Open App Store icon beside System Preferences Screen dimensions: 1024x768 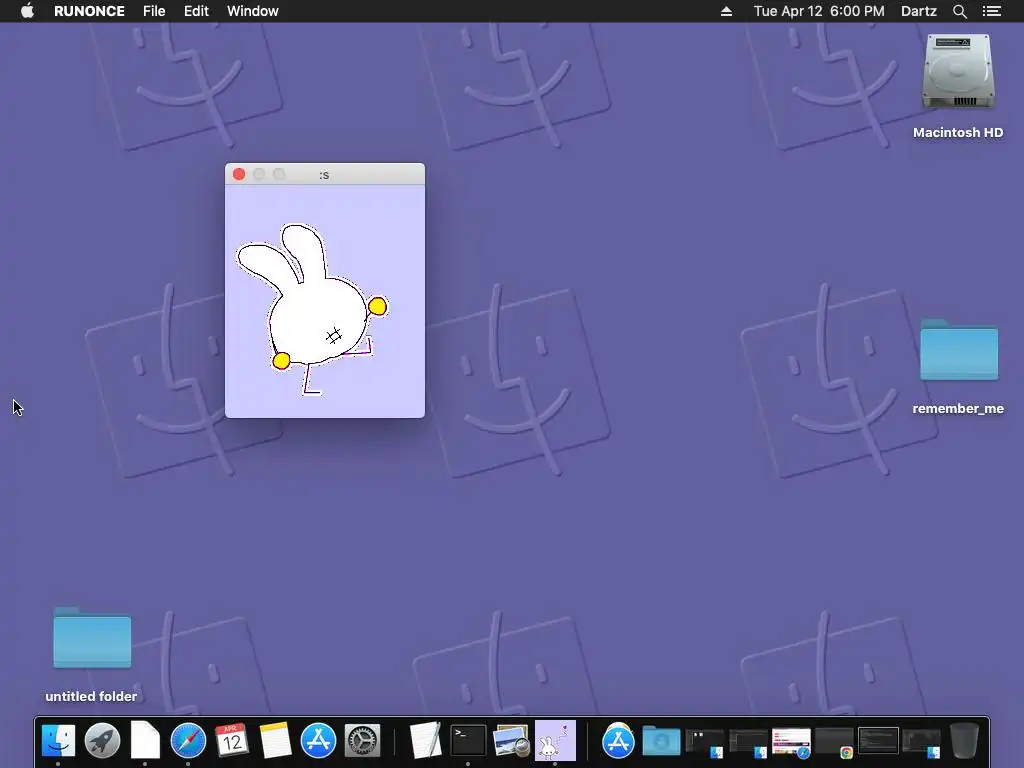pos(318,741)
